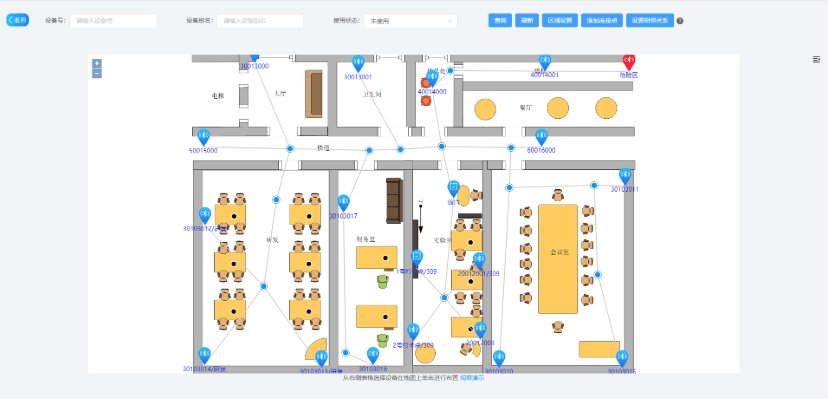Select beacon marker 30013001

(358, 63)
